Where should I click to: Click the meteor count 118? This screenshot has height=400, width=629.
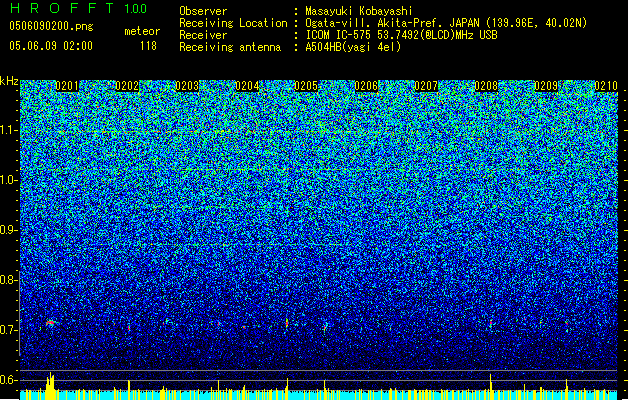click(148, 46)
